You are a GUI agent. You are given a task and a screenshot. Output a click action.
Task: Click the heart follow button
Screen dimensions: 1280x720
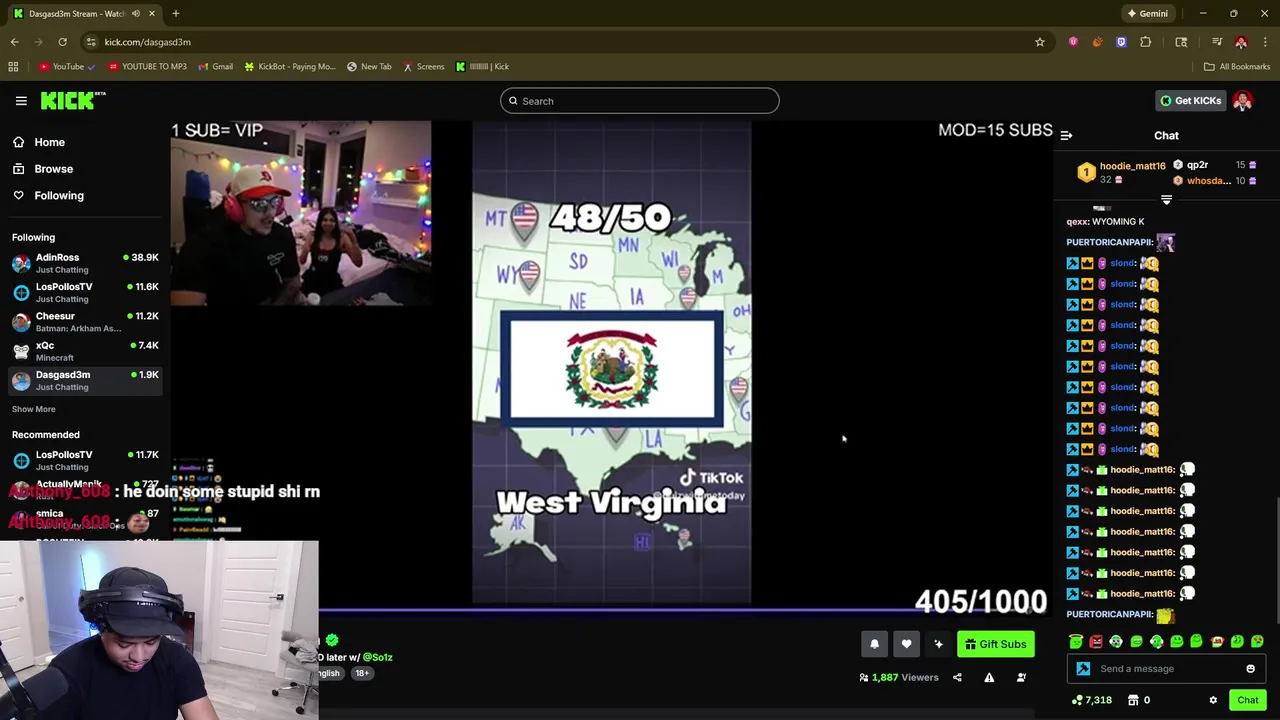[906, 644]
